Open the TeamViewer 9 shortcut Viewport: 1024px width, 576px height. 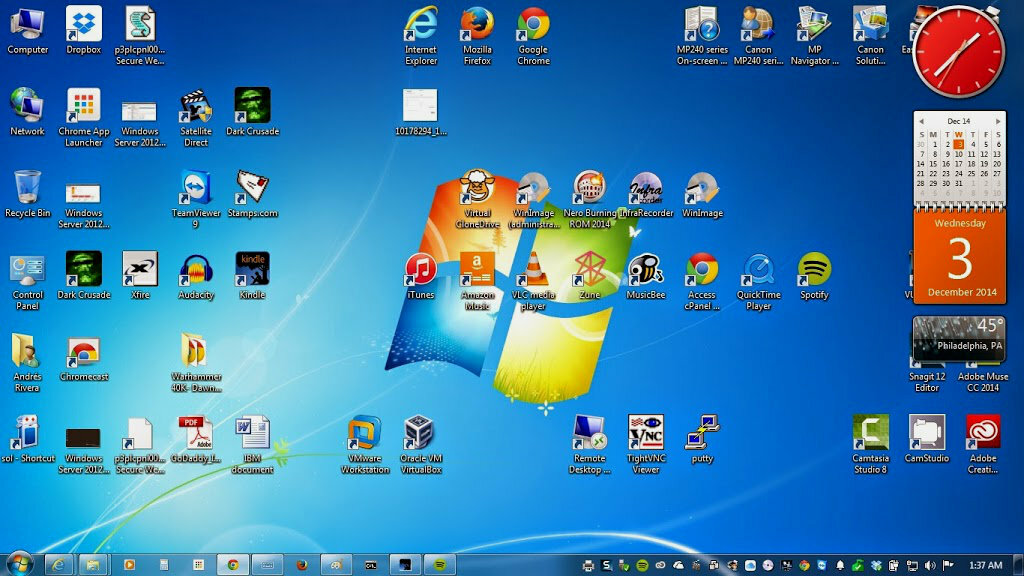click(x=196, y=199)
